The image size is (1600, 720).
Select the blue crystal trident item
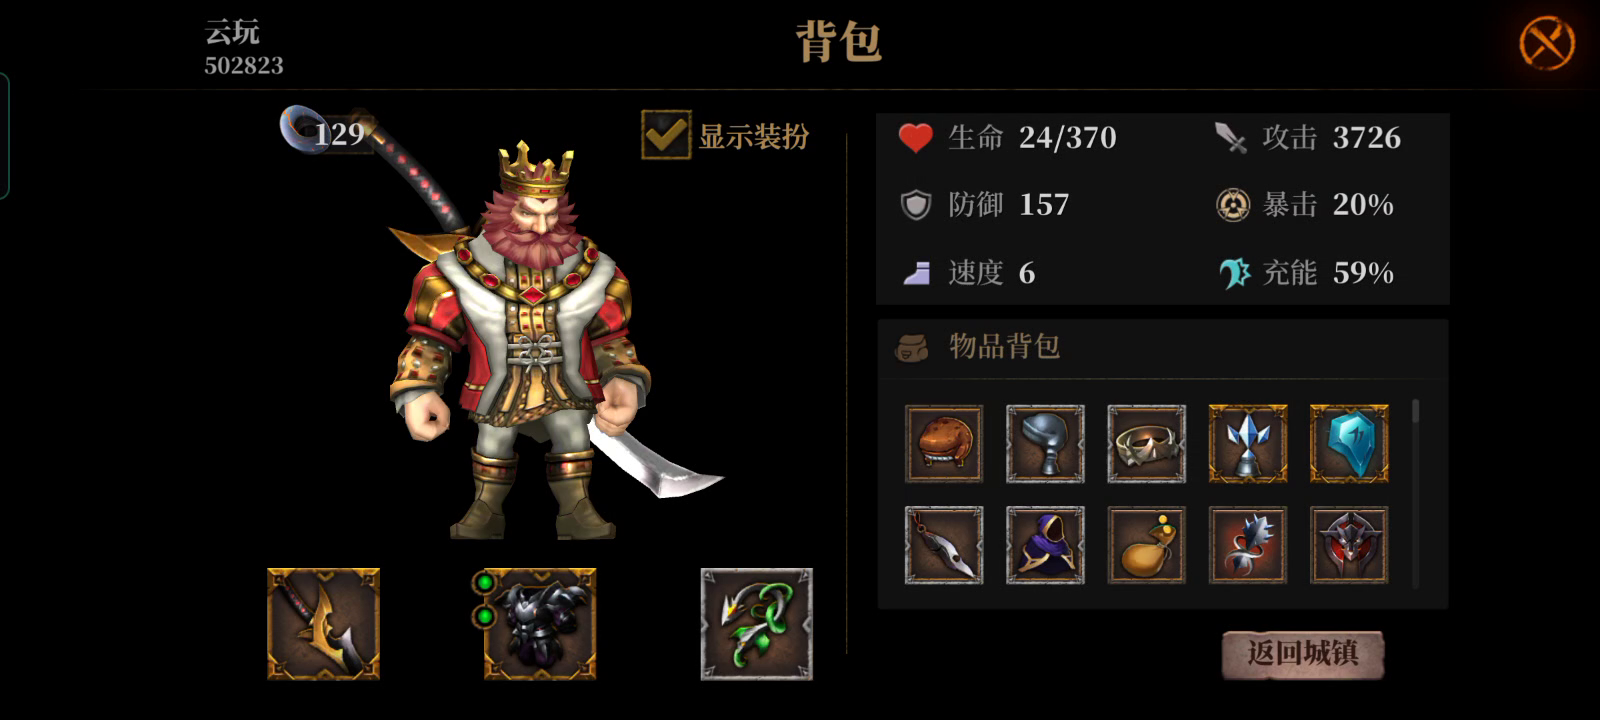click(x=1248, y=444)
